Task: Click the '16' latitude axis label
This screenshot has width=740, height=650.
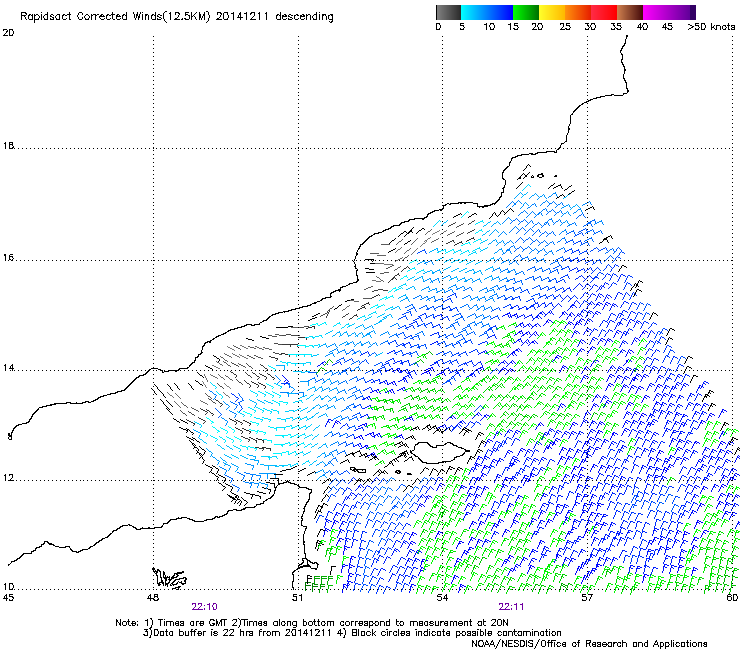Action: pyautogui.click(x=8, y=258)
